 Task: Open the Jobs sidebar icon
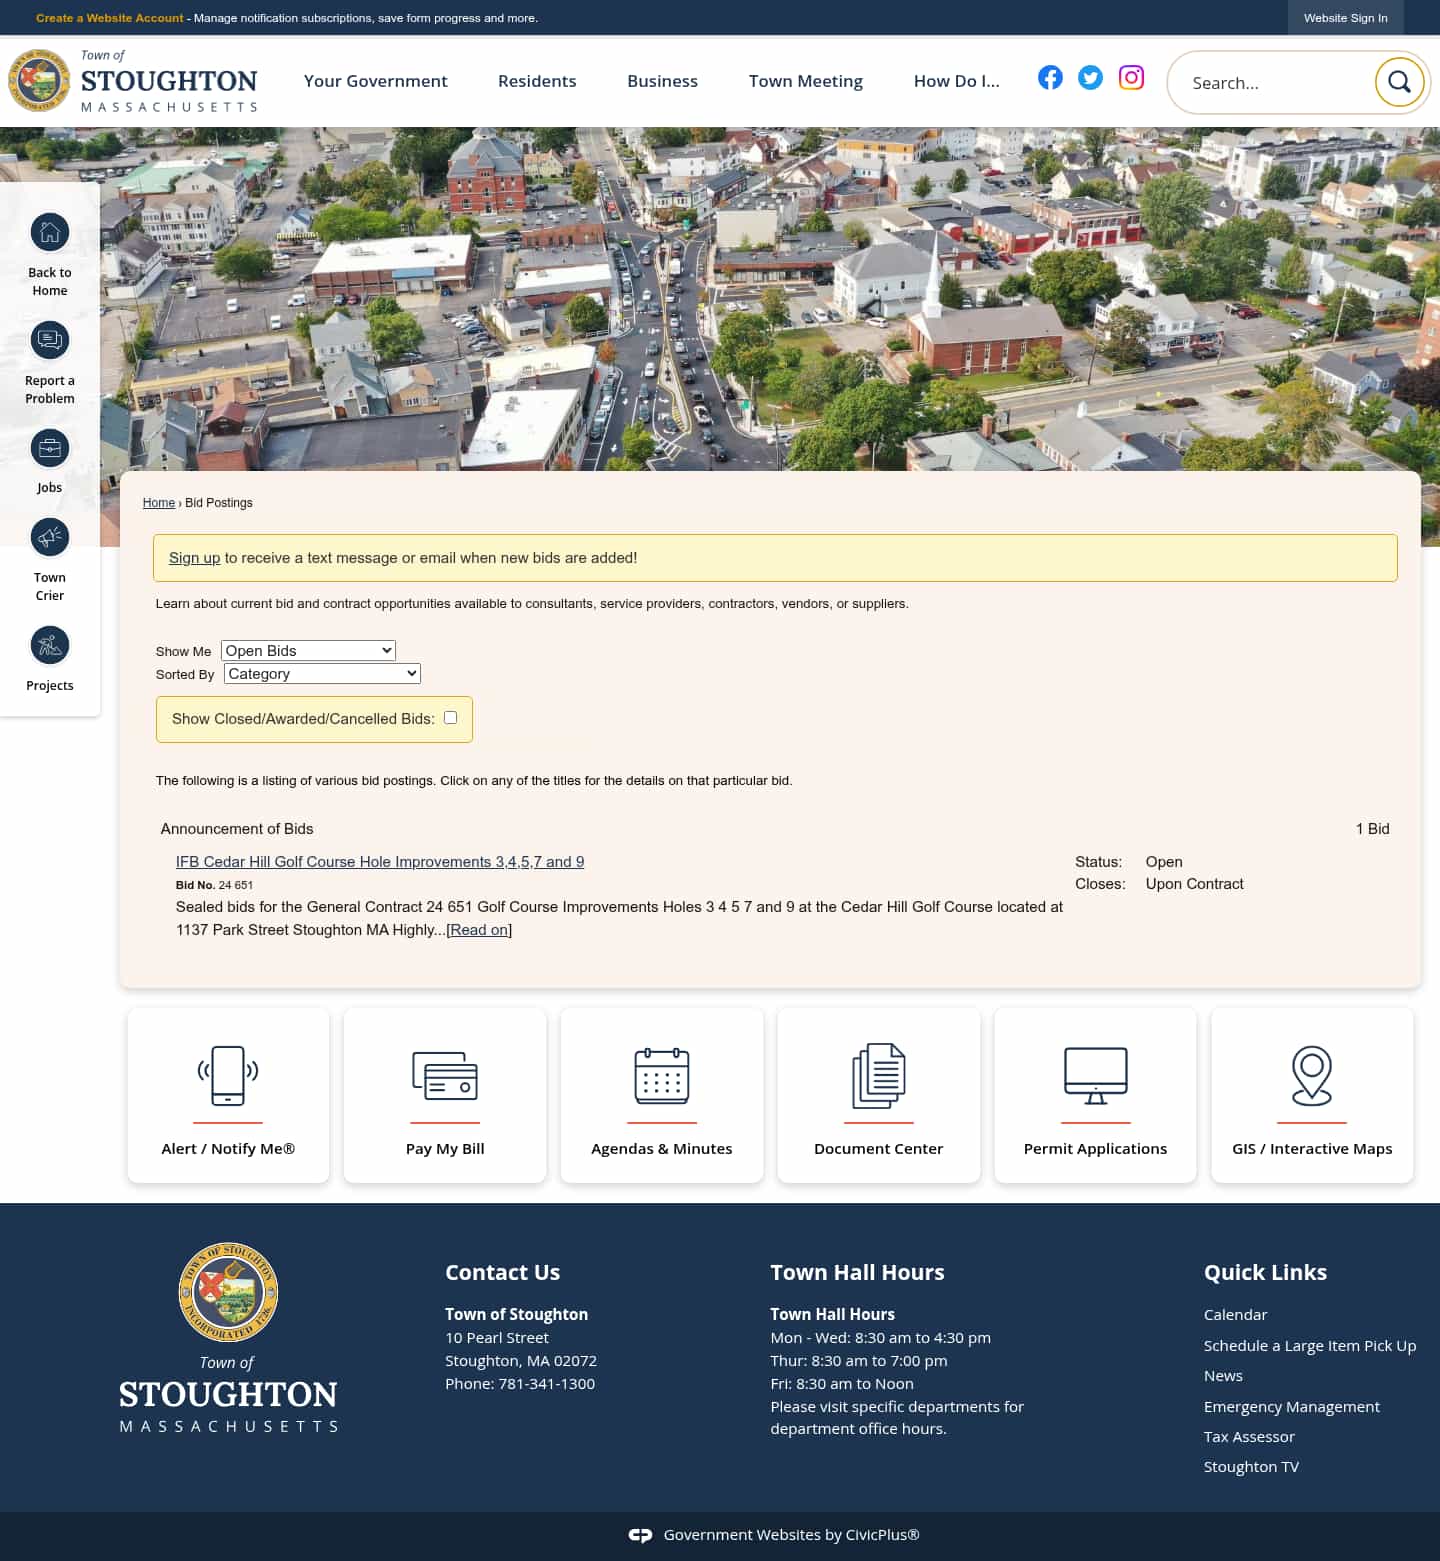pos(49,448)
